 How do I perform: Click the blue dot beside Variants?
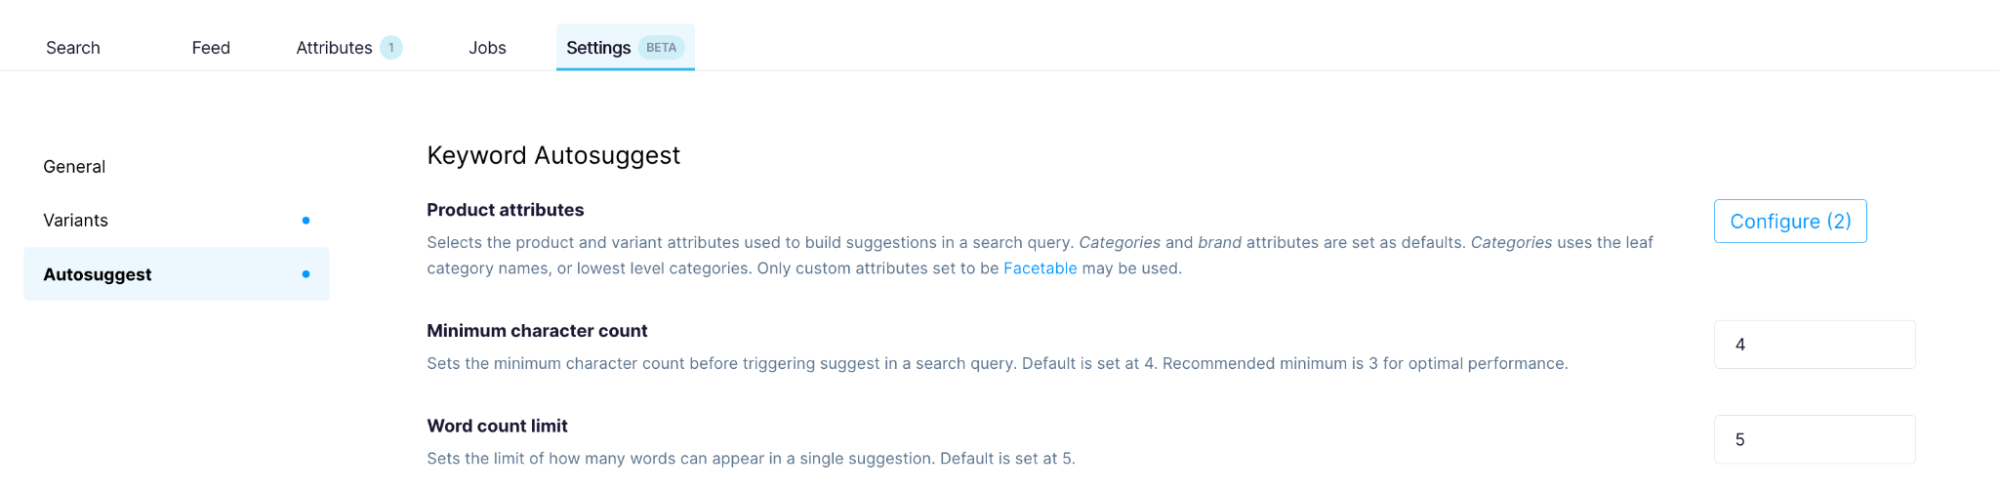306,221
